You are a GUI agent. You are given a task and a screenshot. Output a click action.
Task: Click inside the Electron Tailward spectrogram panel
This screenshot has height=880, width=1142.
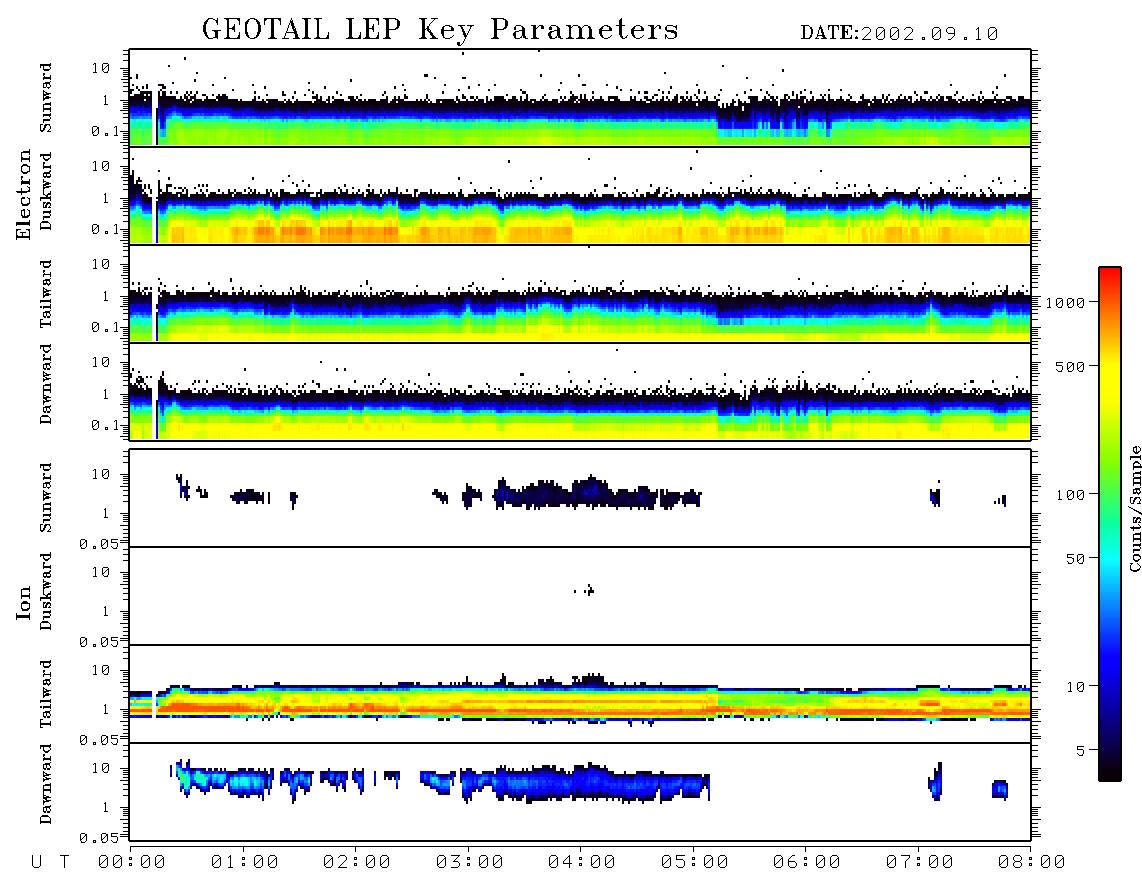click(580, 294)
